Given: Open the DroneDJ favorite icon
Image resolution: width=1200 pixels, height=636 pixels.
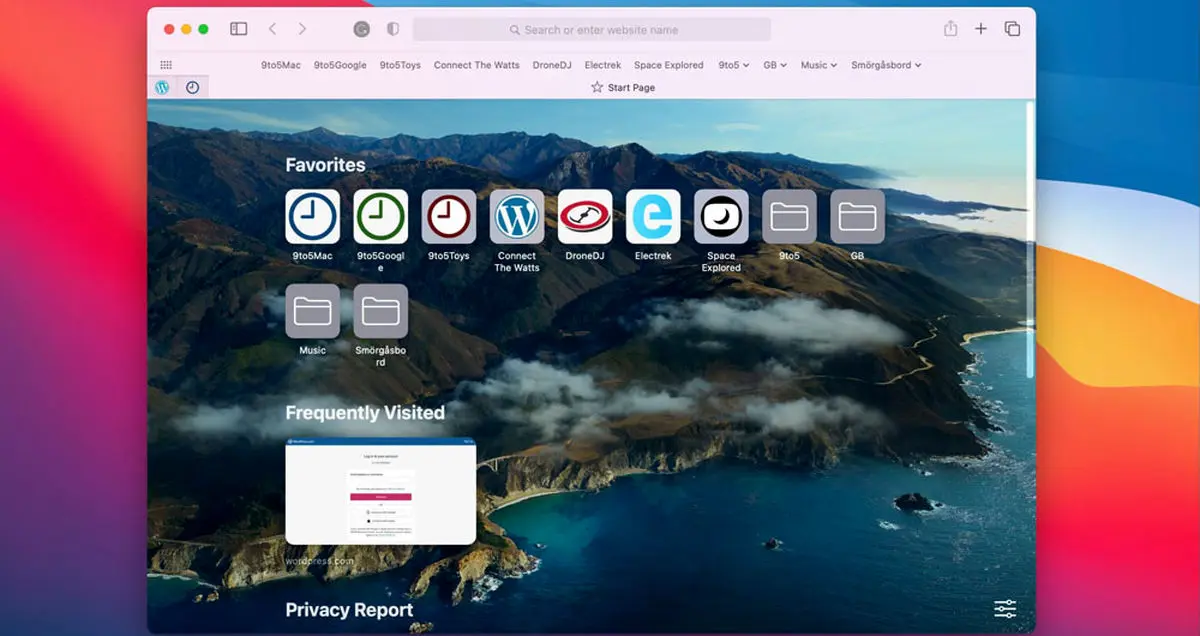Looking at the screenshot, I should 585,216.
